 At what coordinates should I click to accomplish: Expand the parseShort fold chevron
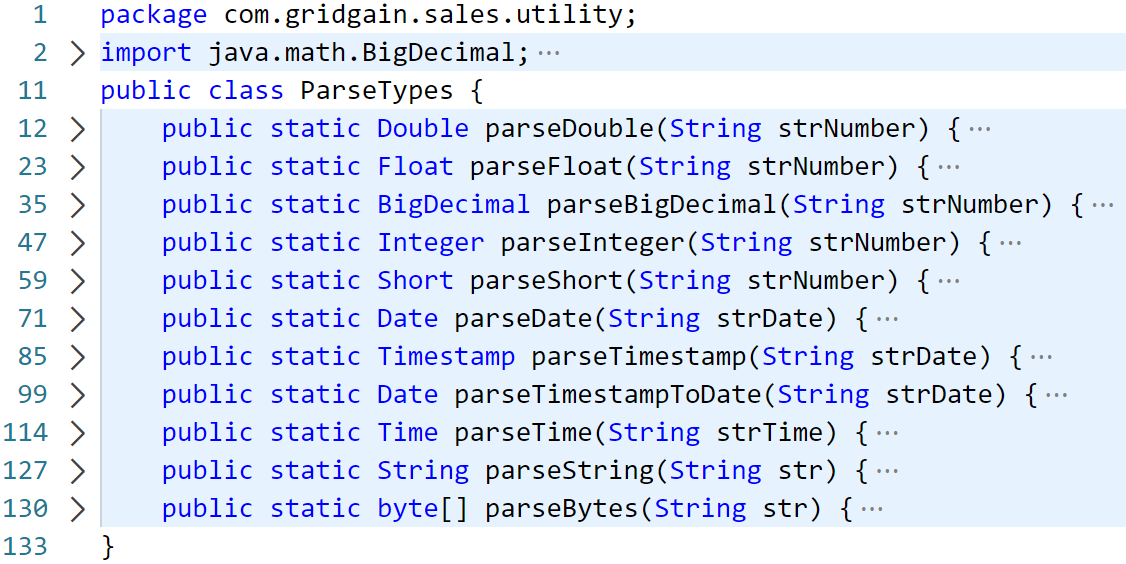78,282
